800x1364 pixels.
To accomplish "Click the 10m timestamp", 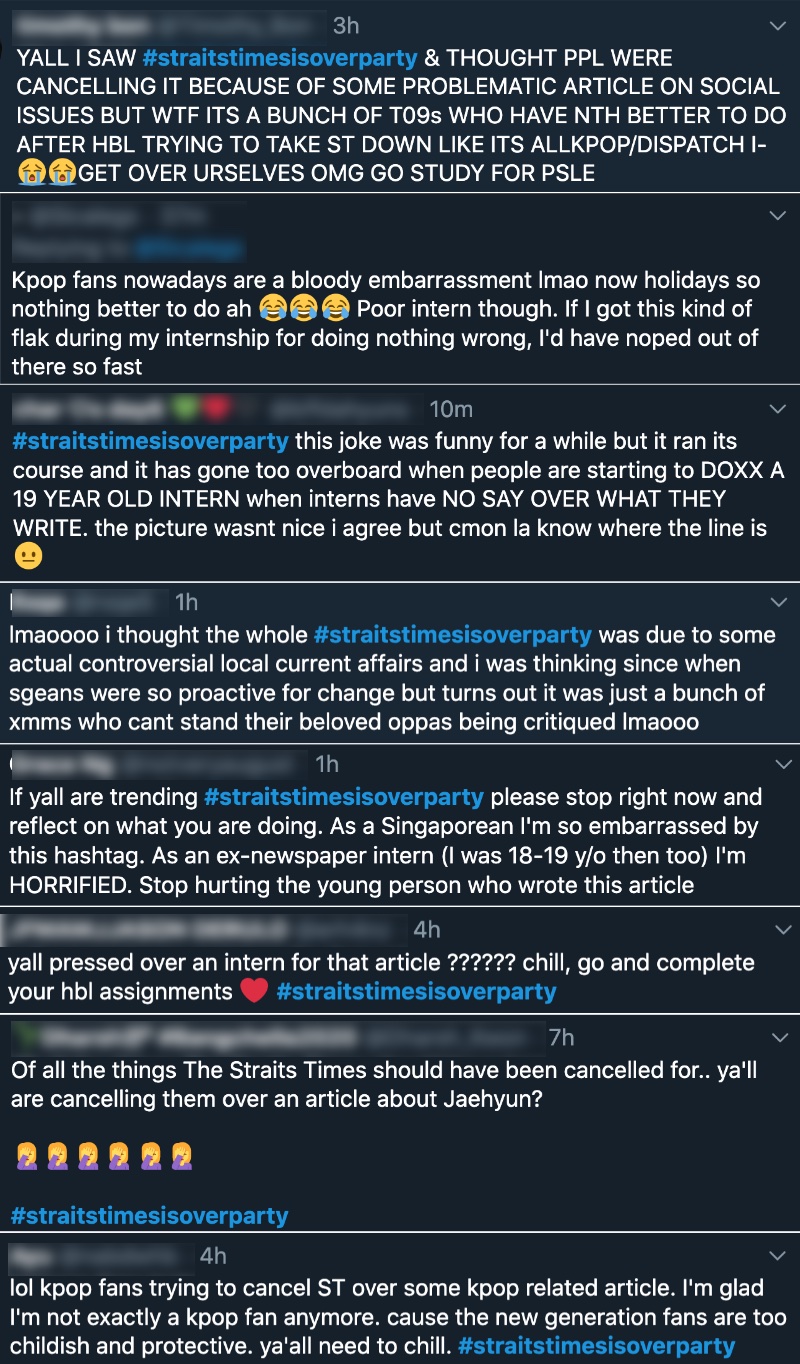I will point(450,409).
